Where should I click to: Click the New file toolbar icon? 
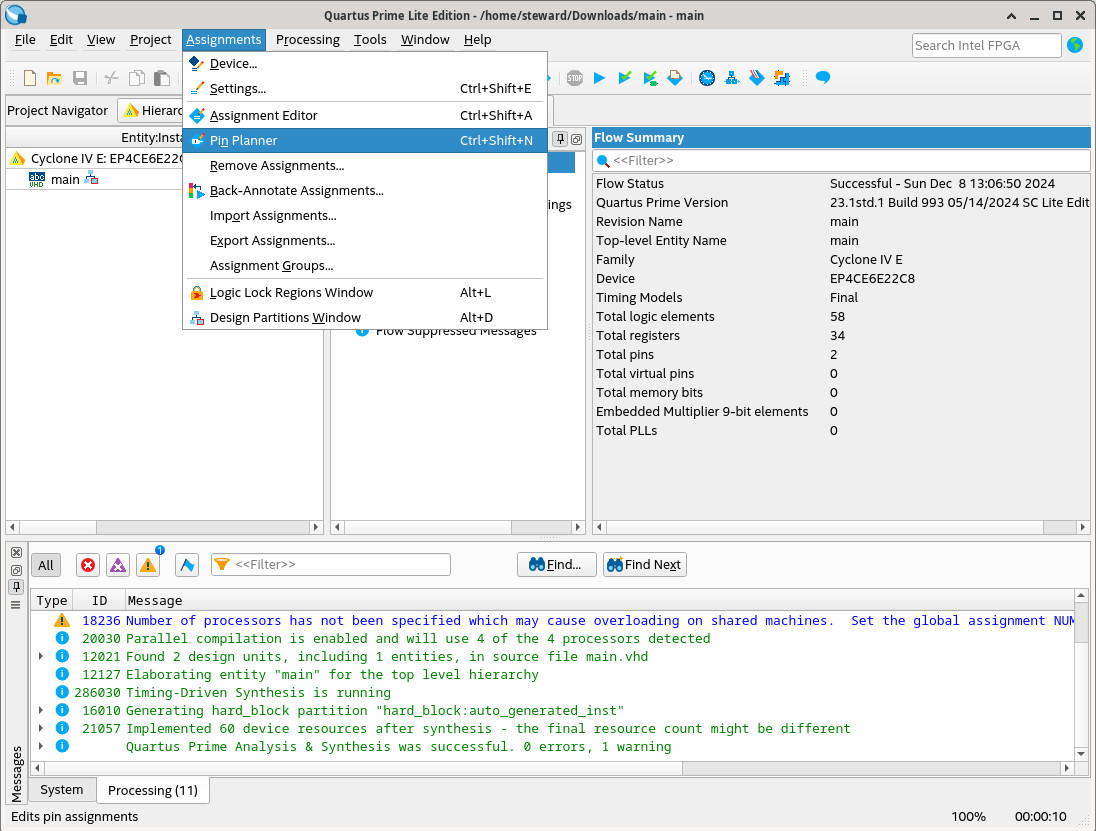point(29,78)
